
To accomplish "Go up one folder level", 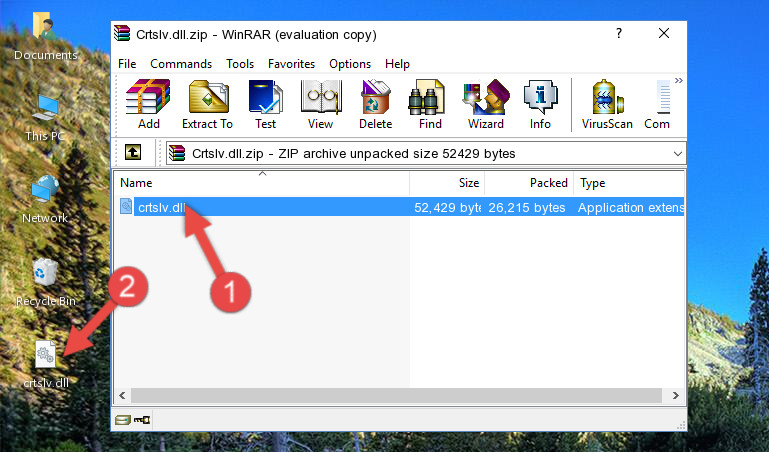I will pos(133,152).
